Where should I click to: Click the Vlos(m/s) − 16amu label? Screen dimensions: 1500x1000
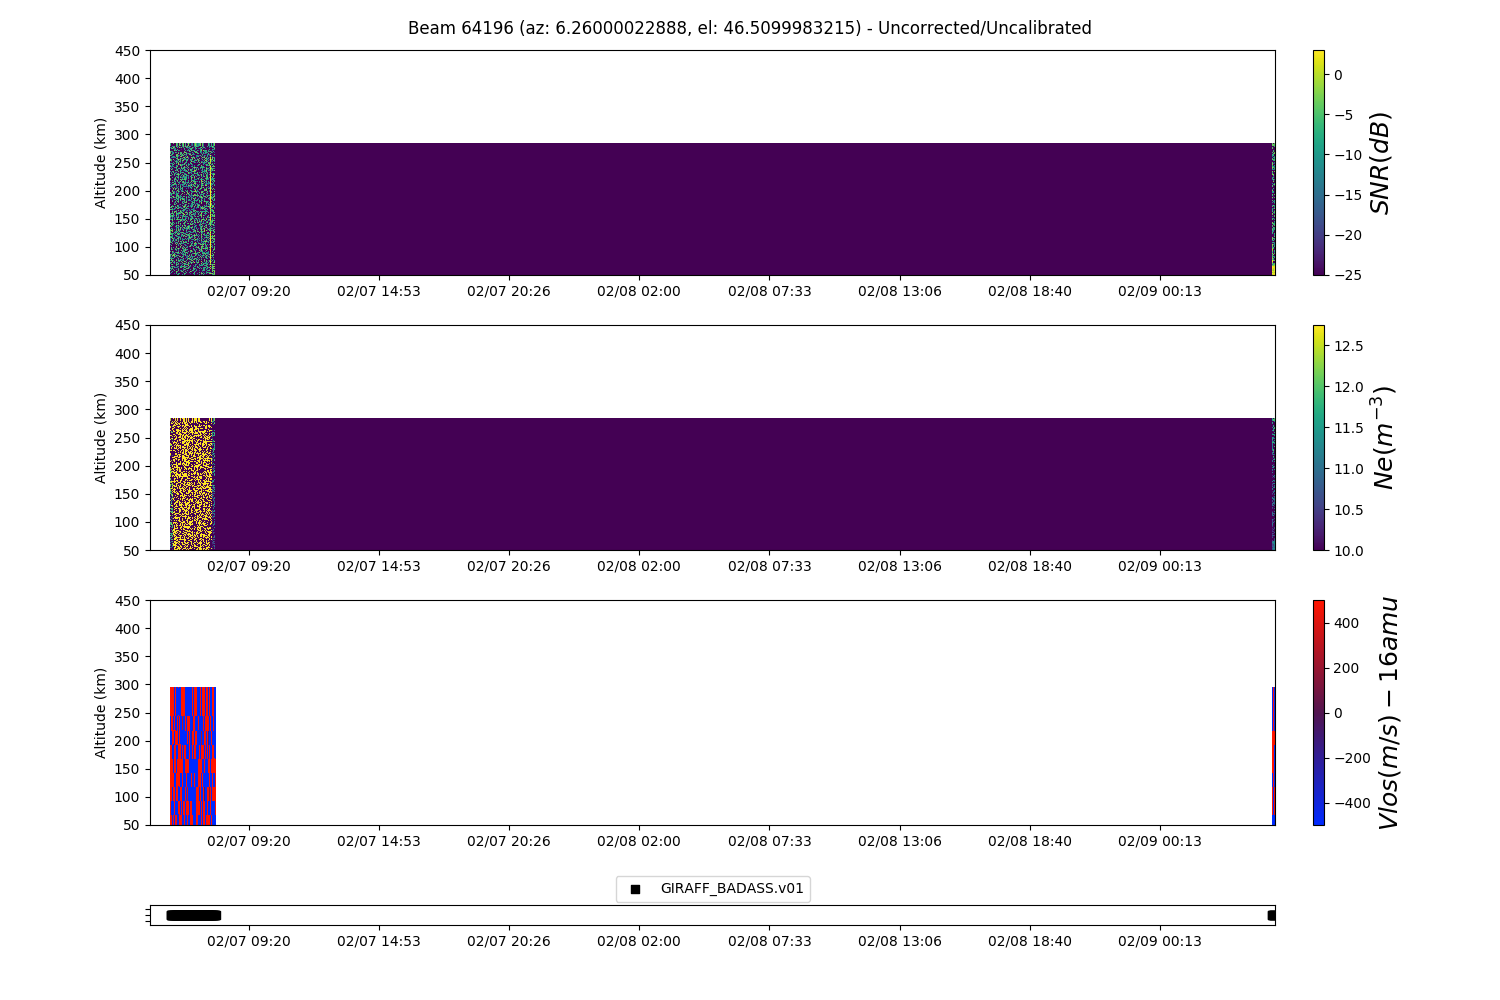[1388, 713]
